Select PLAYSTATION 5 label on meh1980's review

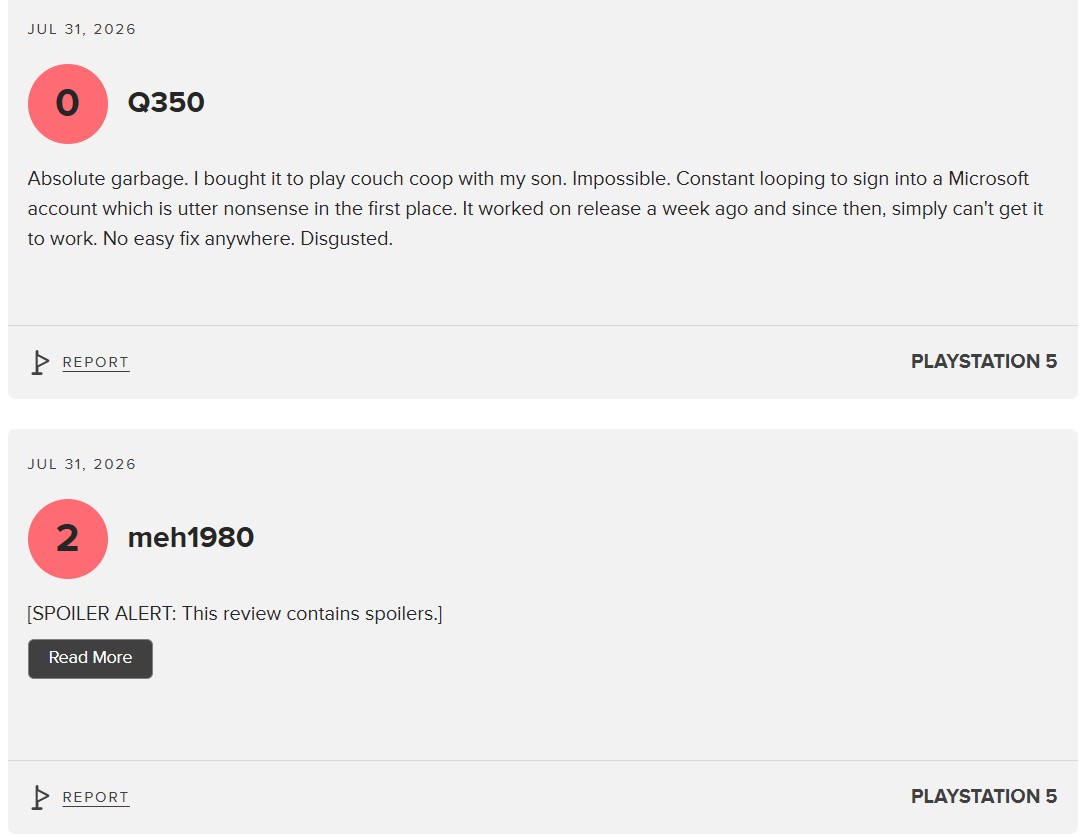coord(984,796)
